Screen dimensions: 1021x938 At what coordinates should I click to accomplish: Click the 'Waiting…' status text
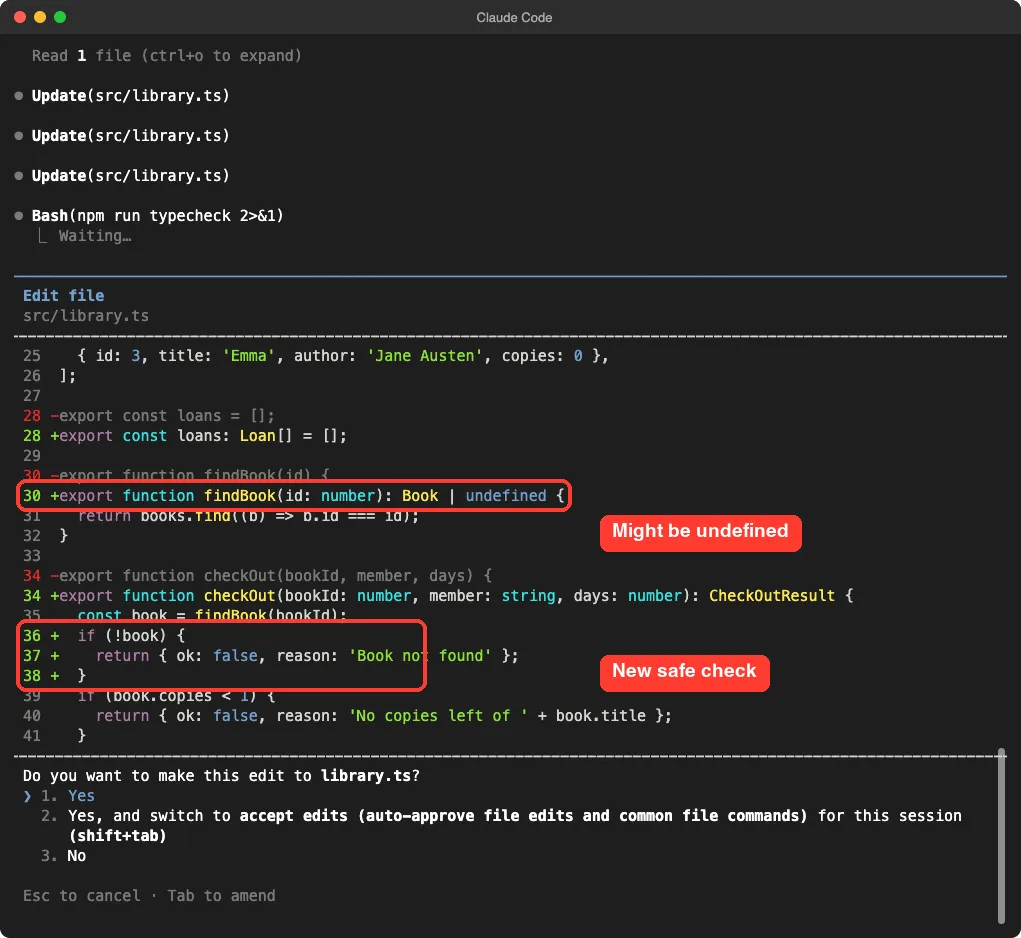point(95,236)
